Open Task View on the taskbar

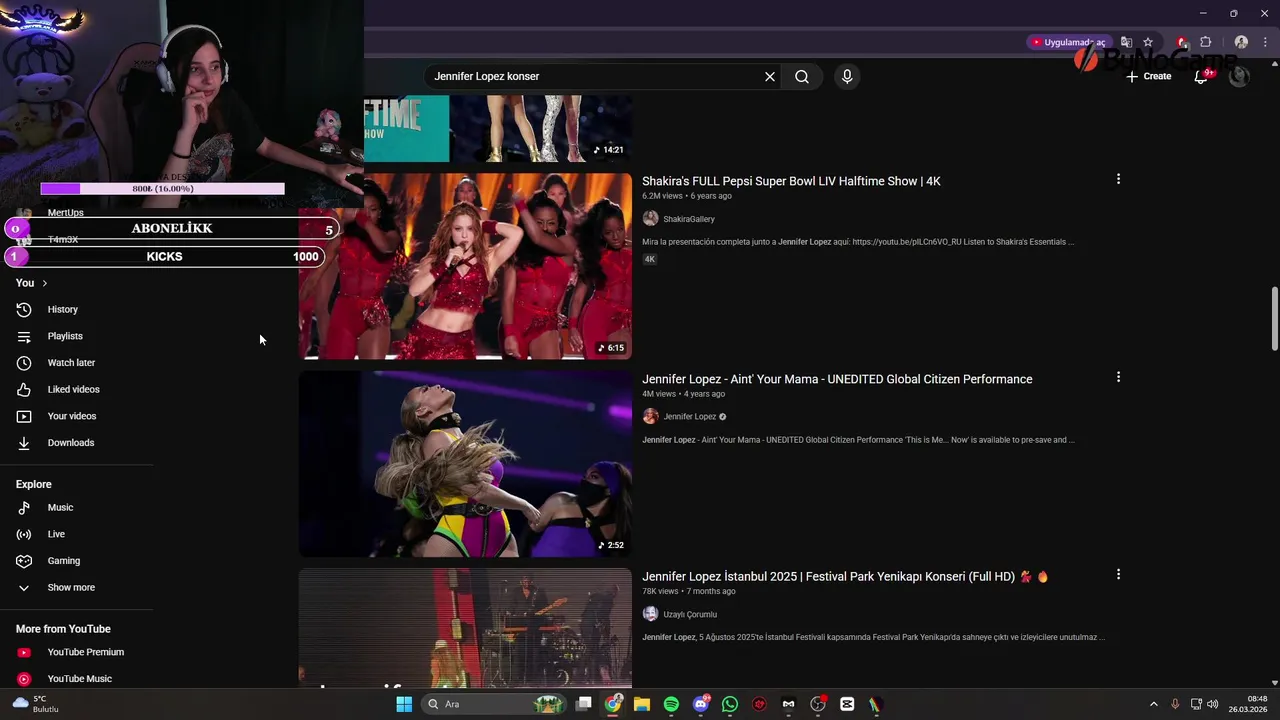584,704
